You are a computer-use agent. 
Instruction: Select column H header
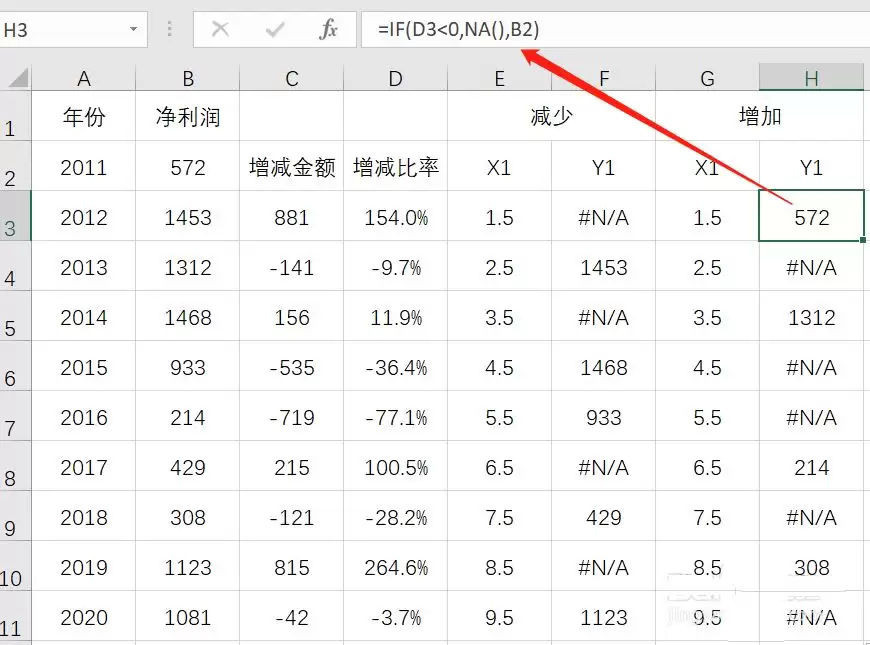tap(811, 78)
